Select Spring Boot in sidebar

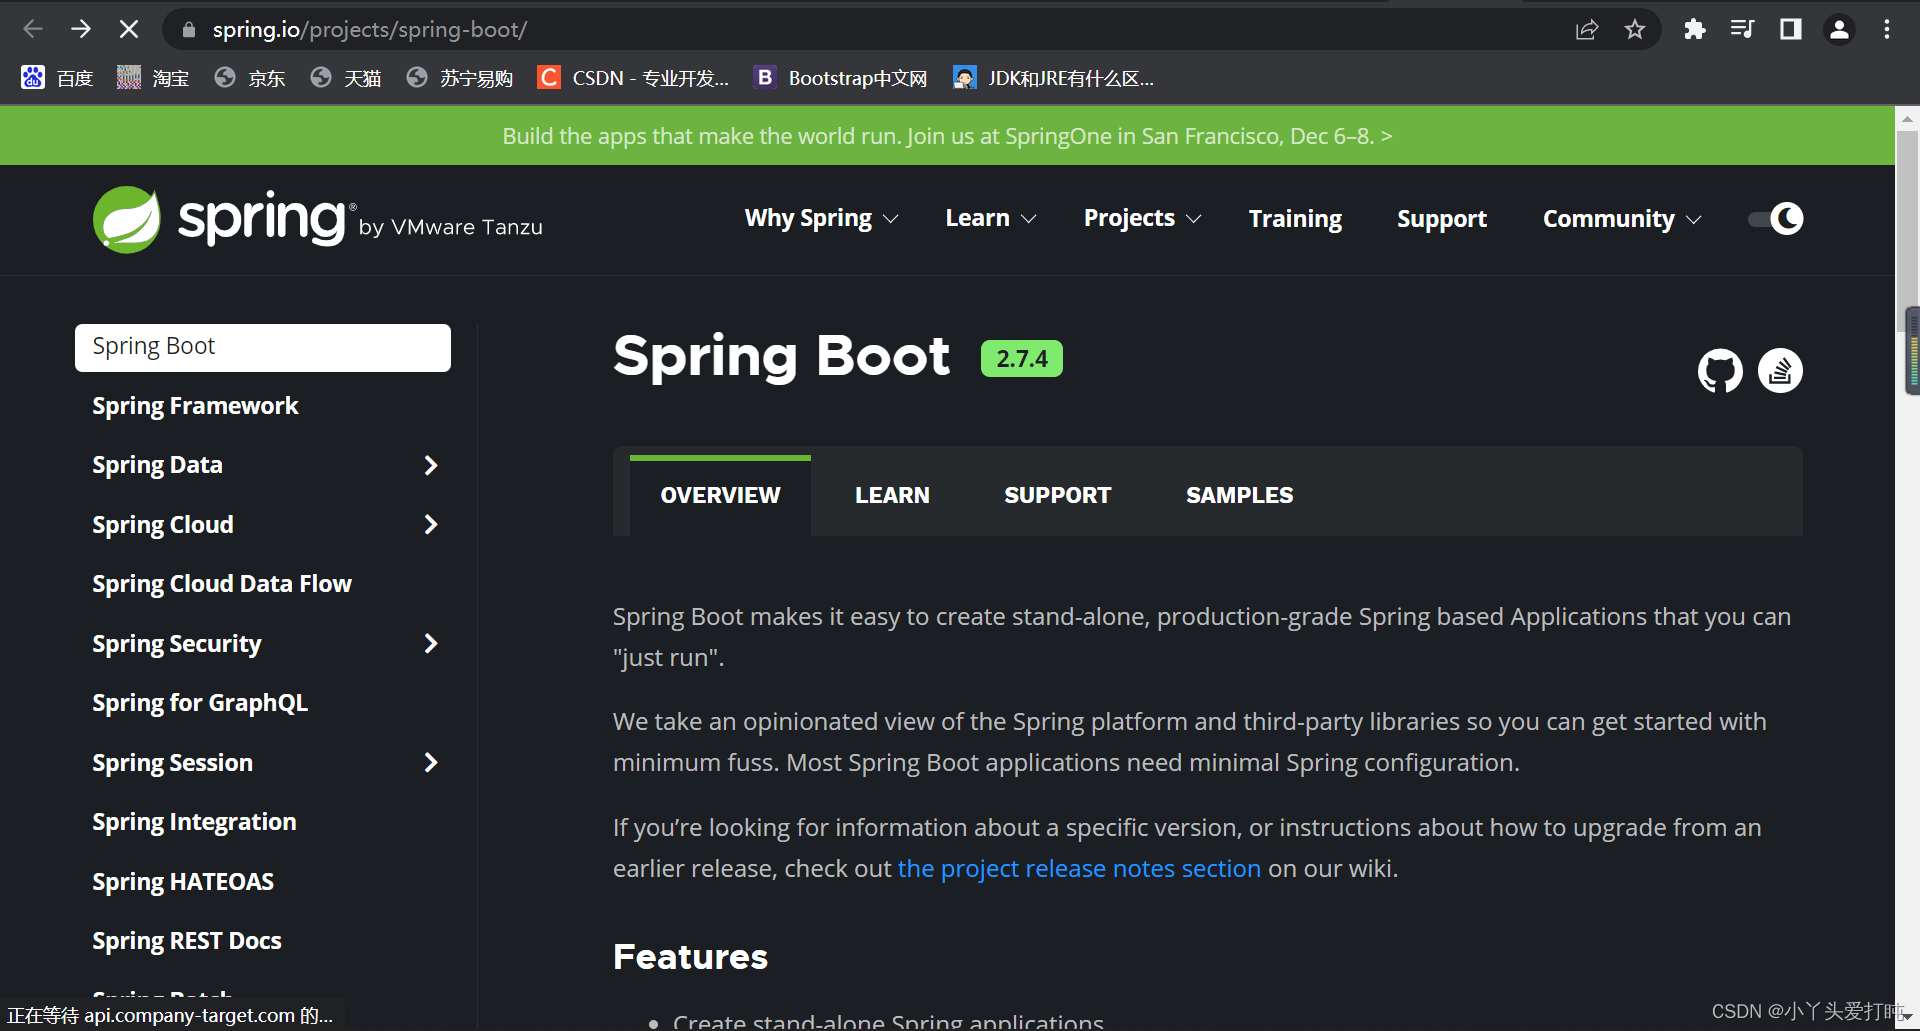pyautogui.click(x=263, y=347)
